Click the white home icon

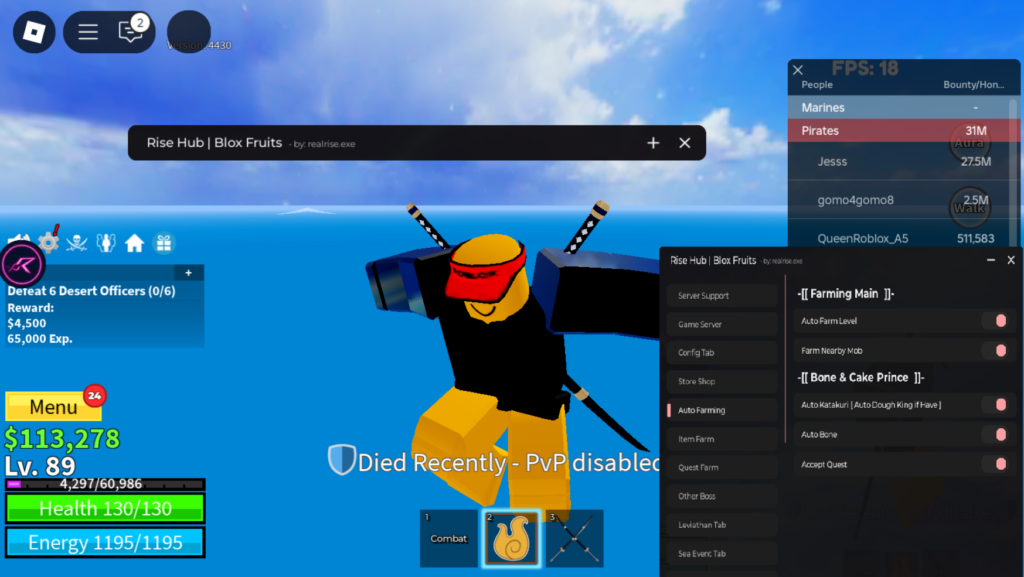135,243
